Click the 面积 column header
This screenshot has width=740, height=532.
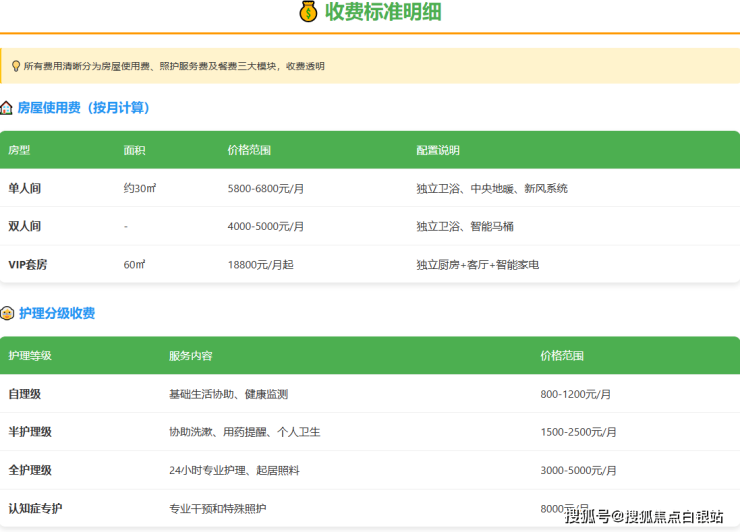pos(134,150)
